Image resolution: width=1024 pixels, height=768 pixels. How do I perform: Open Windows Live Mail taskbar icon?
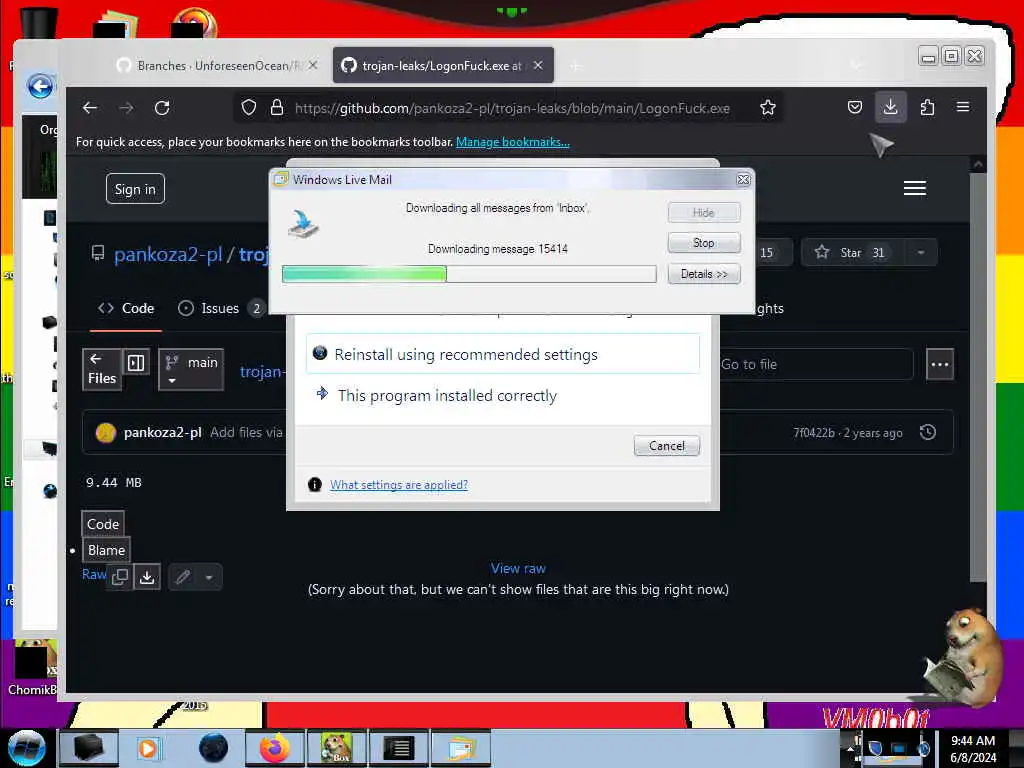coord(460,748)
